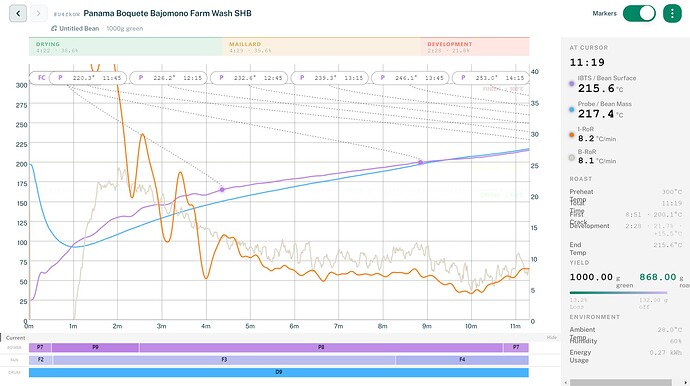Viewport: 690px width, 386px height.
Task: Click the FC marker pill
Action: pyautogui.click(x=40, y=78)
